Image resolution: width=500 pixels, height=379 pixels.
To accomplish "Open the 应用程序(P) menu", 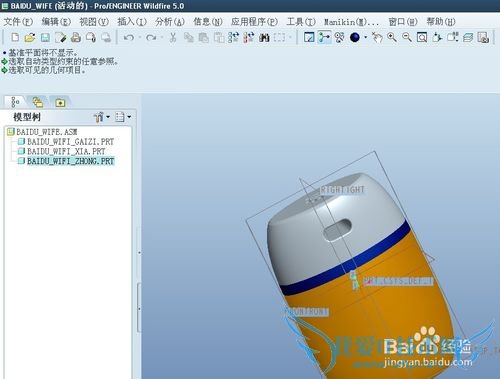I will pyautogui.click(x=254, y=22).
